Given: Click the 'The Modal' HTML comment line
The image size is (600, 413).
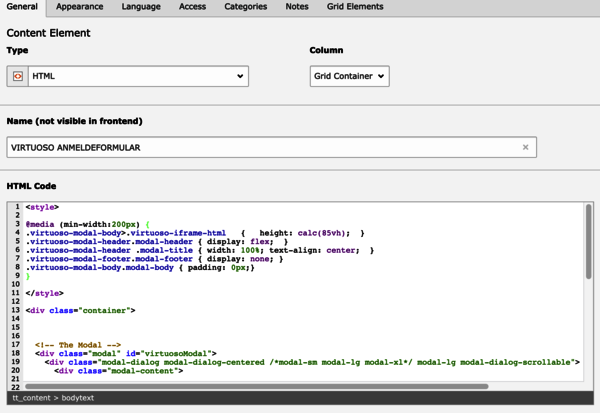Looking at the screenshot, I should click(x=78, y=344).
